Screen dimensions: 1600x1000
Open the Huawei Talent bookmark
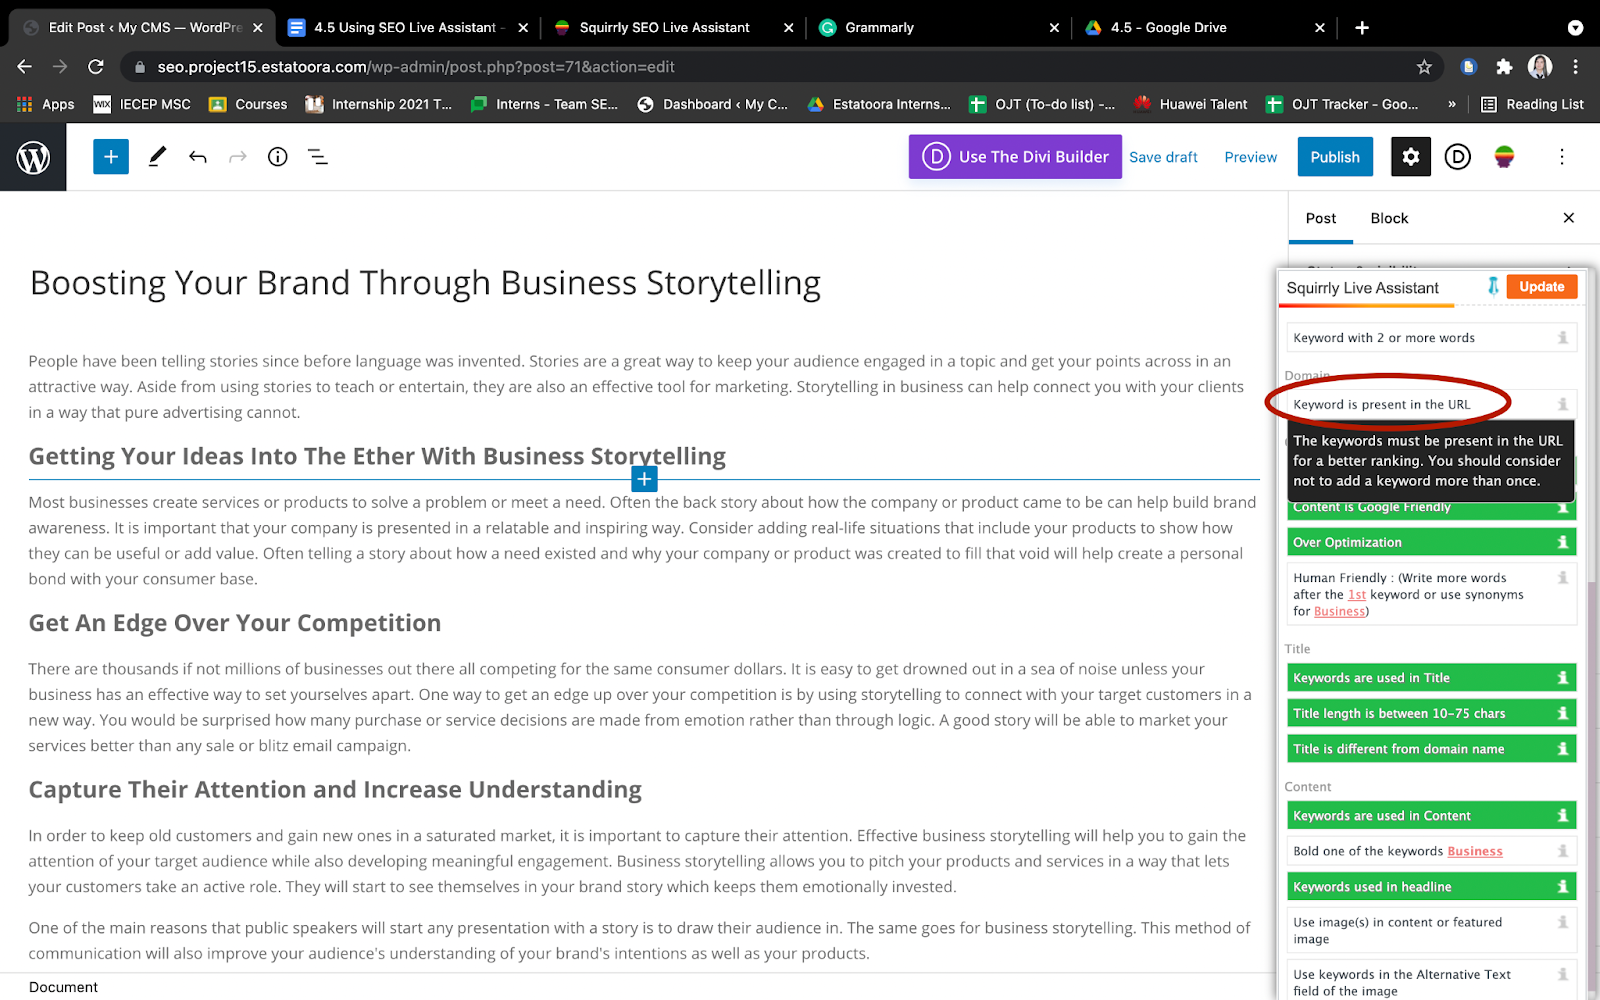point(1191,104)
